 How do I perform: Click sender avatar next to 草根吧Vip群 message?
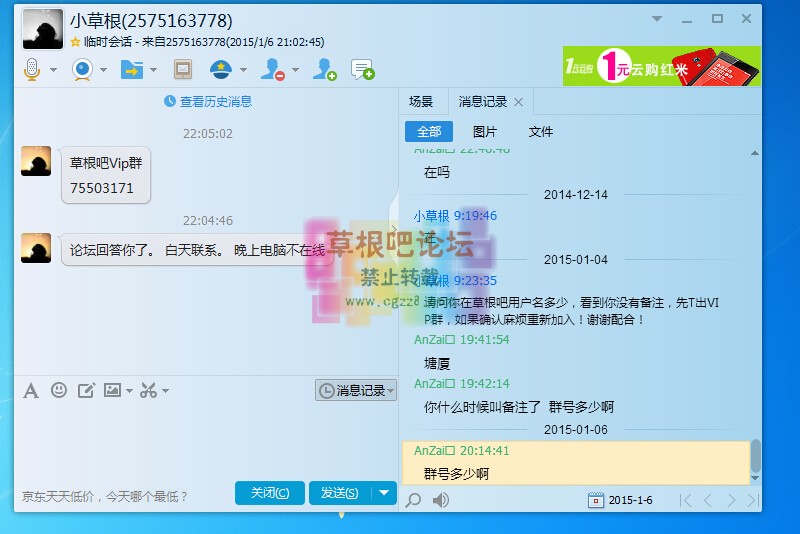pyautogui.click(x=36, y=161)
